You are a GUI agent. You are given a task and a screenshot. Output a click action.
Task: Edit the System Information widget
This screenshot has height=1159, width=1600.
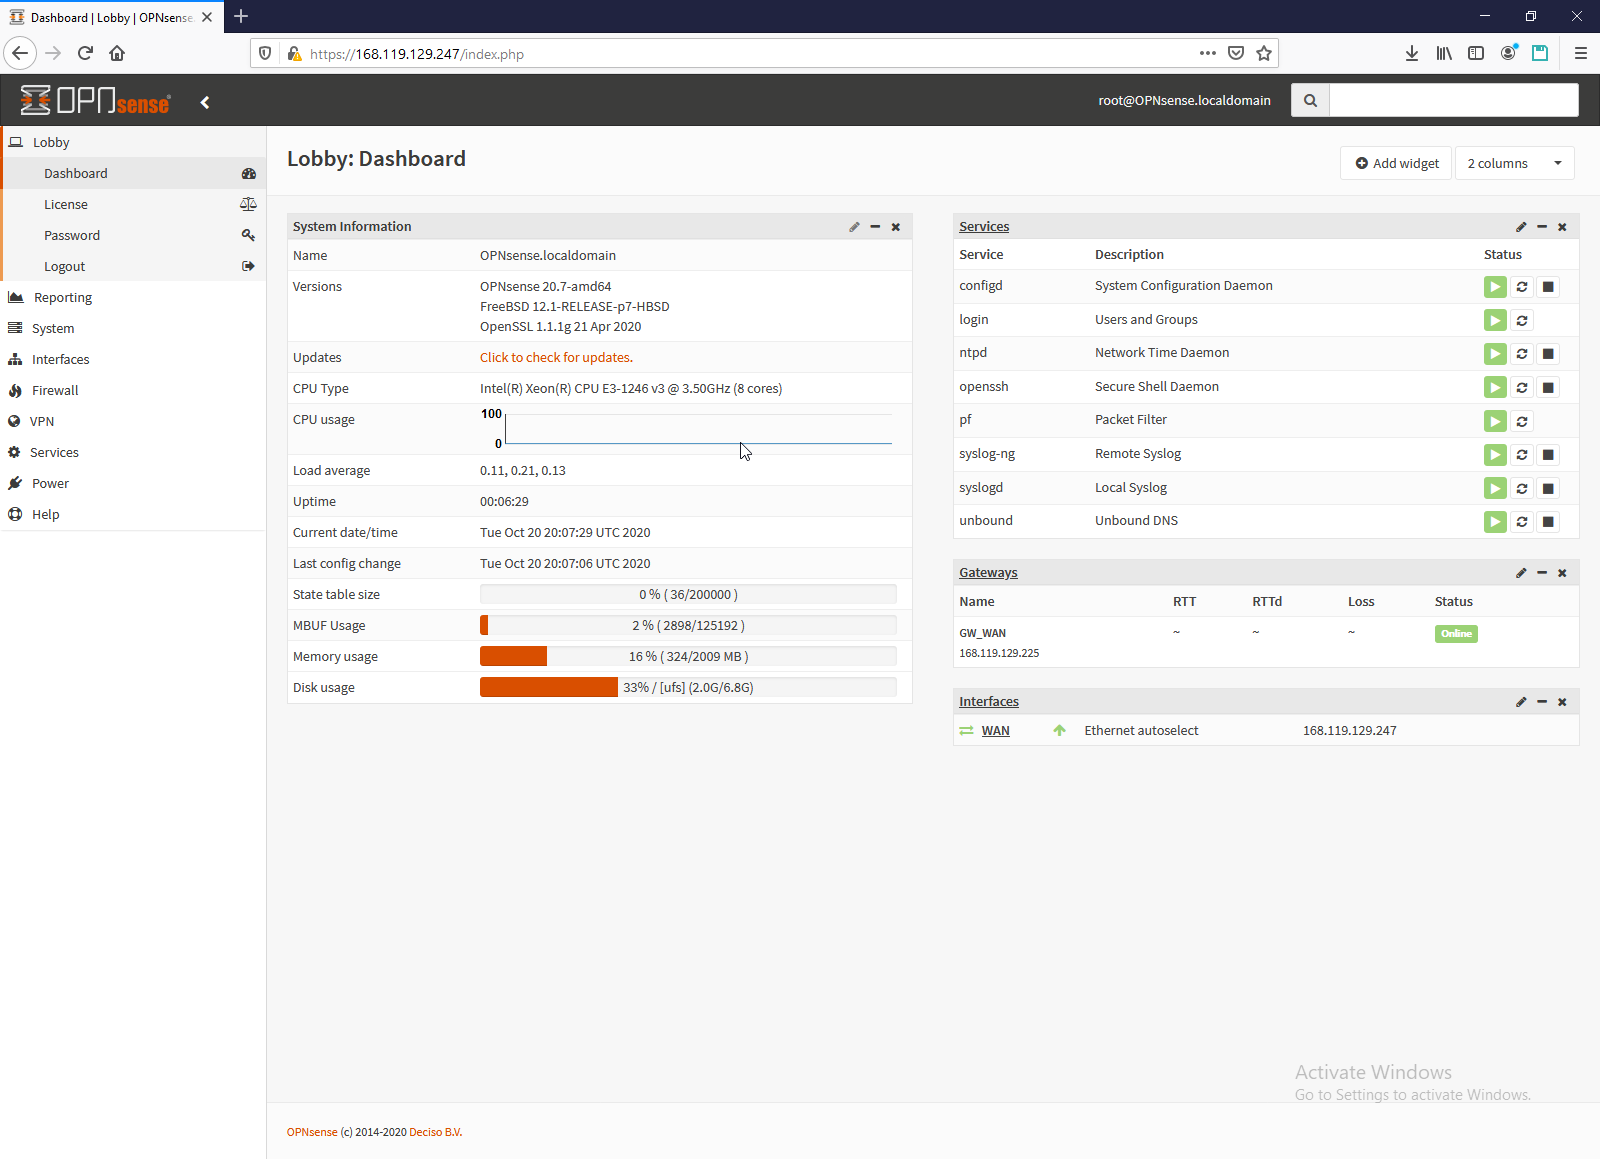(854, 227)
